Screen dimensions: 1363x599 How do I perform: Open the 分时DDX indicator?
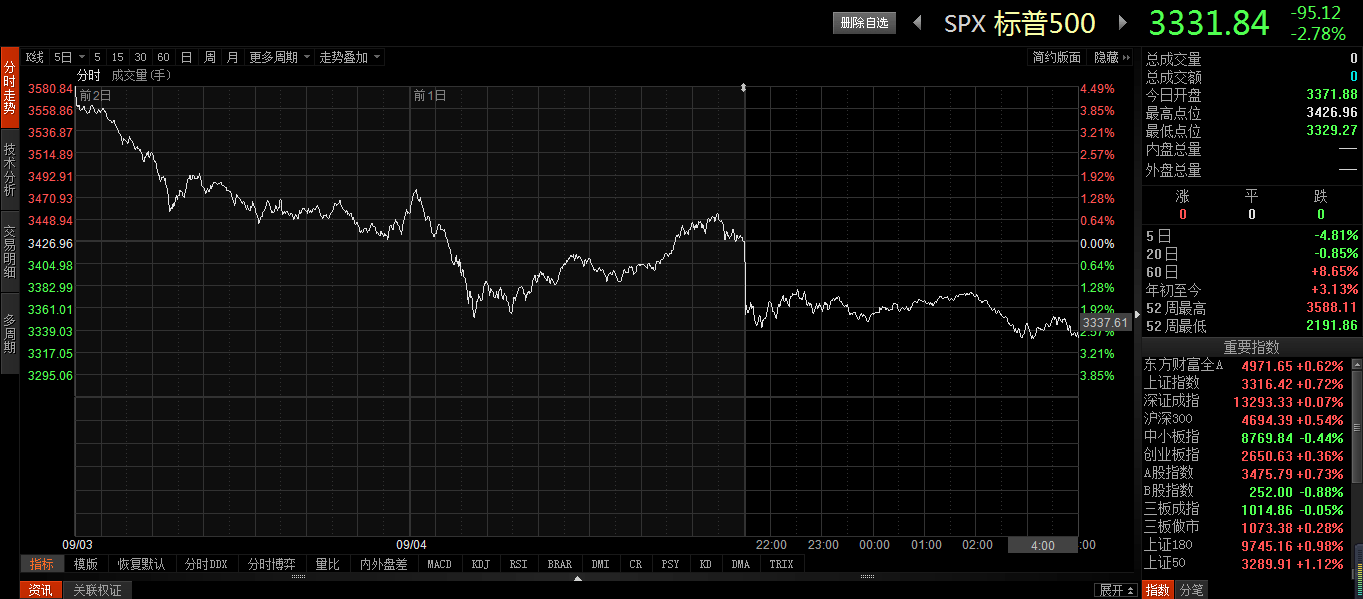click(205, 563)
